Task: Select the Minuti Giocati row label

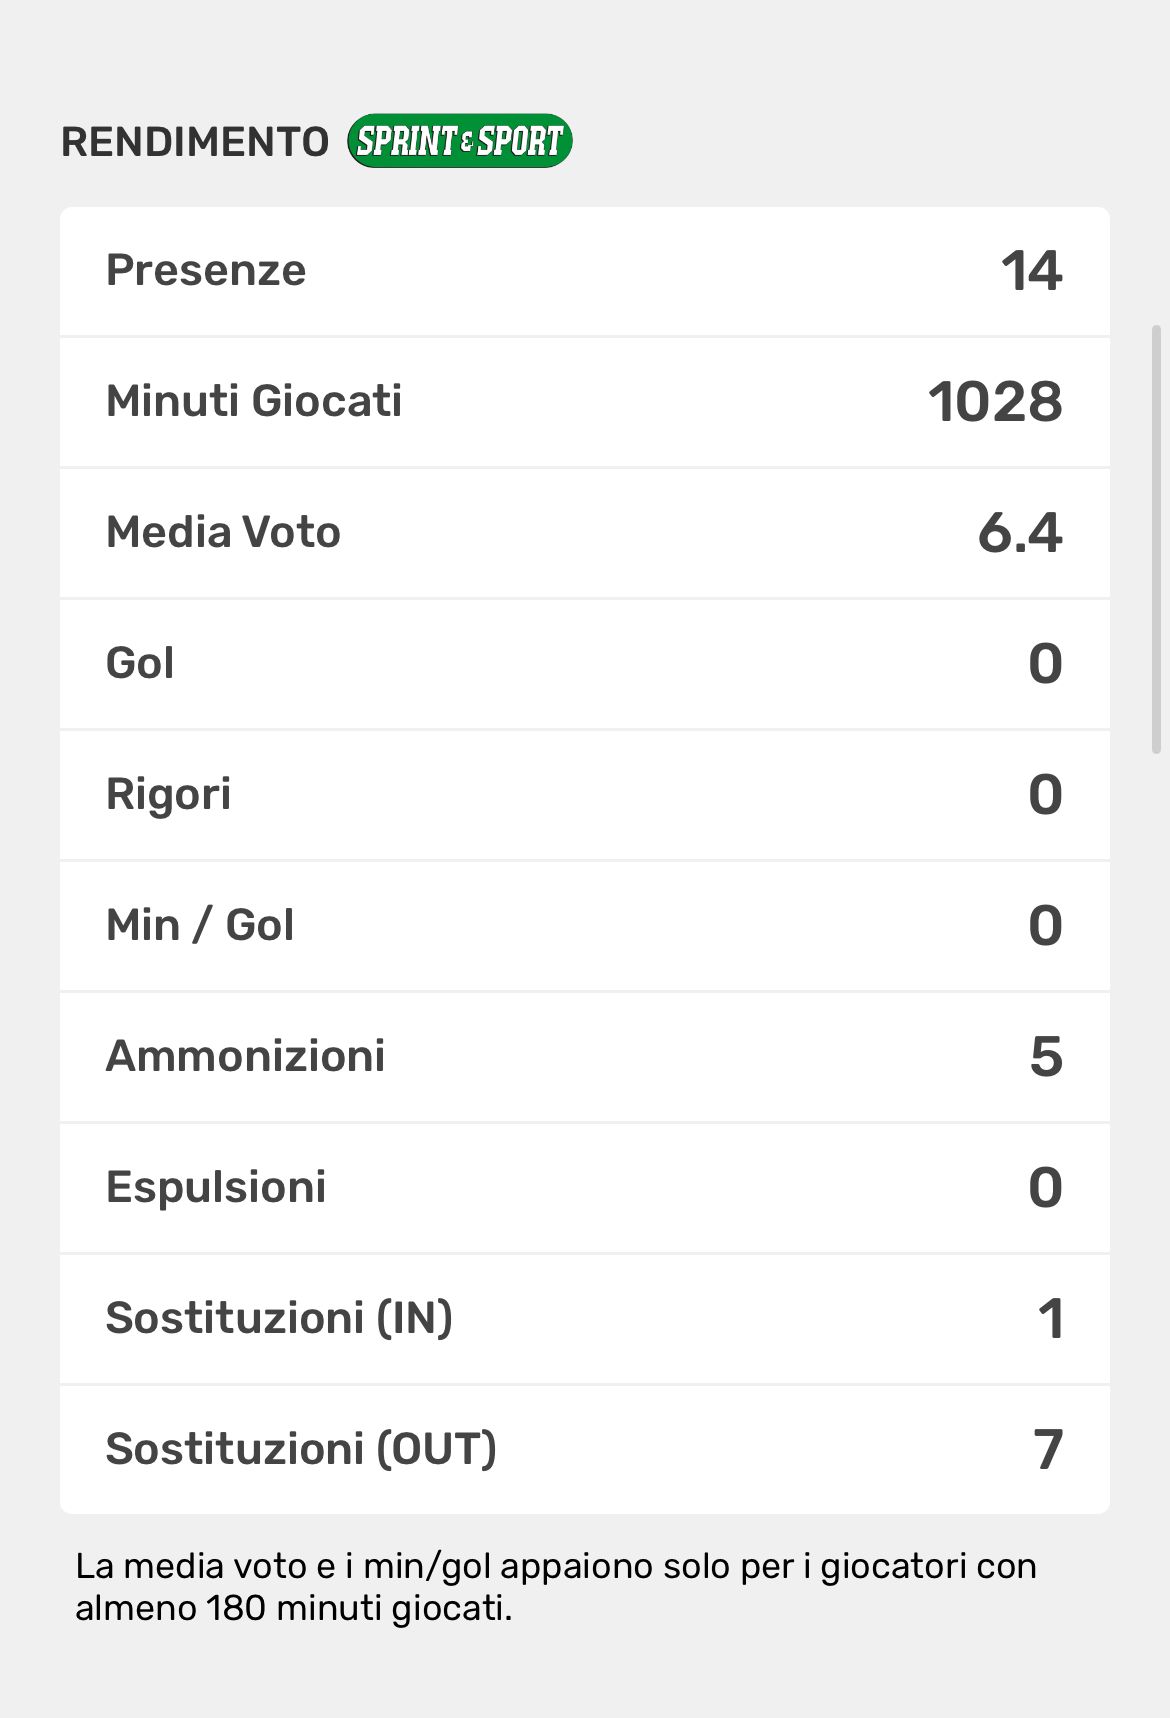Action: pos(254,401)
